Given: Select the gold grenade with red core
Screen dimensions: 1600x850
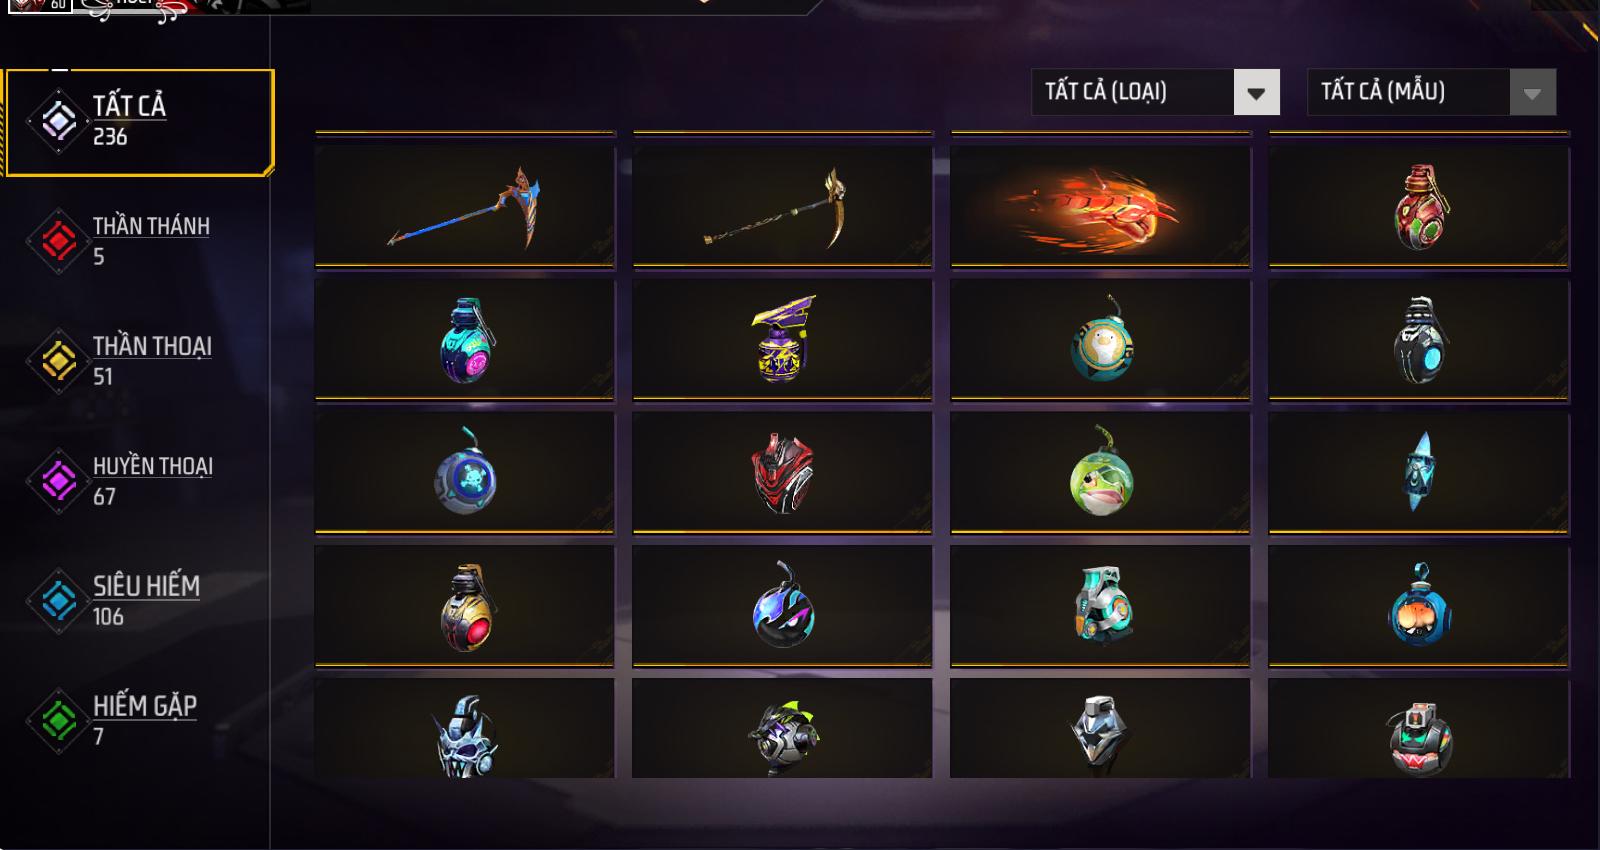Looking at the screenshot, I should (465, 606).
